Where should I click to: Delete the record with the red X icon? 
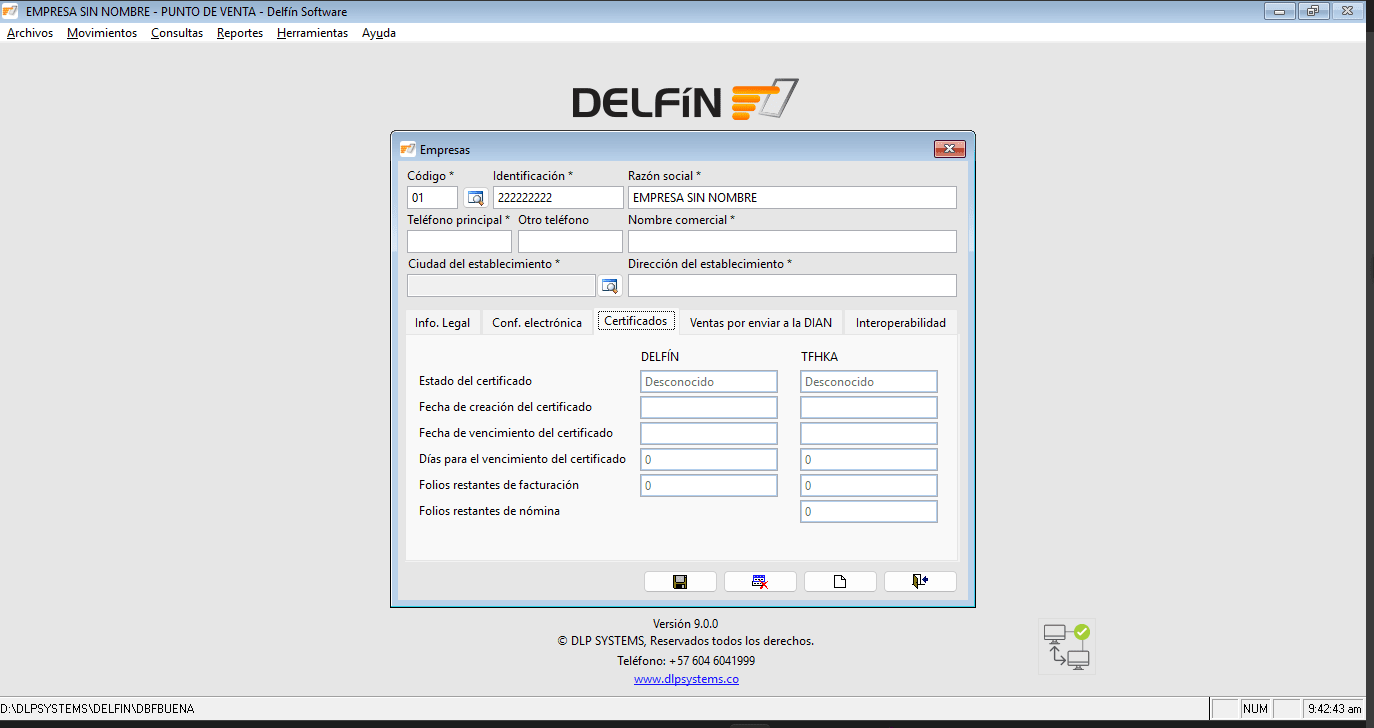point(760,581)
